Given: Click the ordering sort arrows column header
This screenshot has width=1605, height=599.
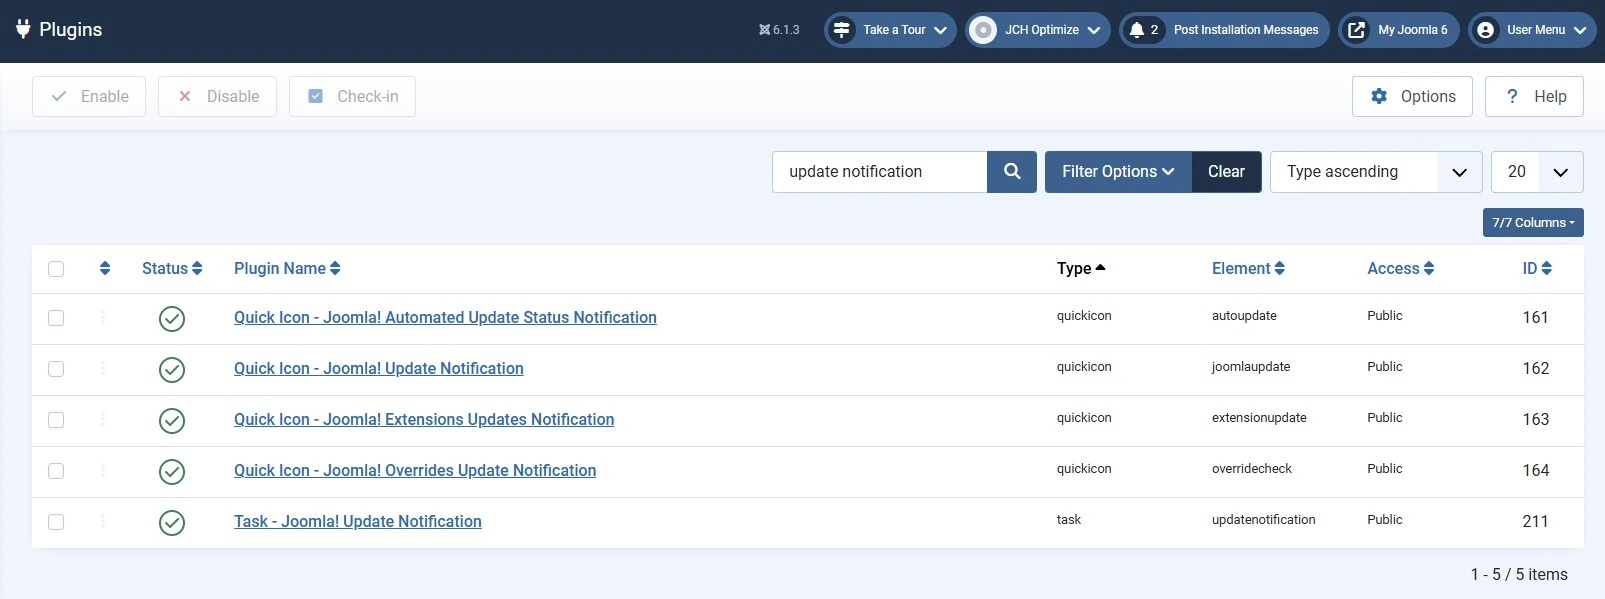Looking at the screenshot, I should (105, 268).
